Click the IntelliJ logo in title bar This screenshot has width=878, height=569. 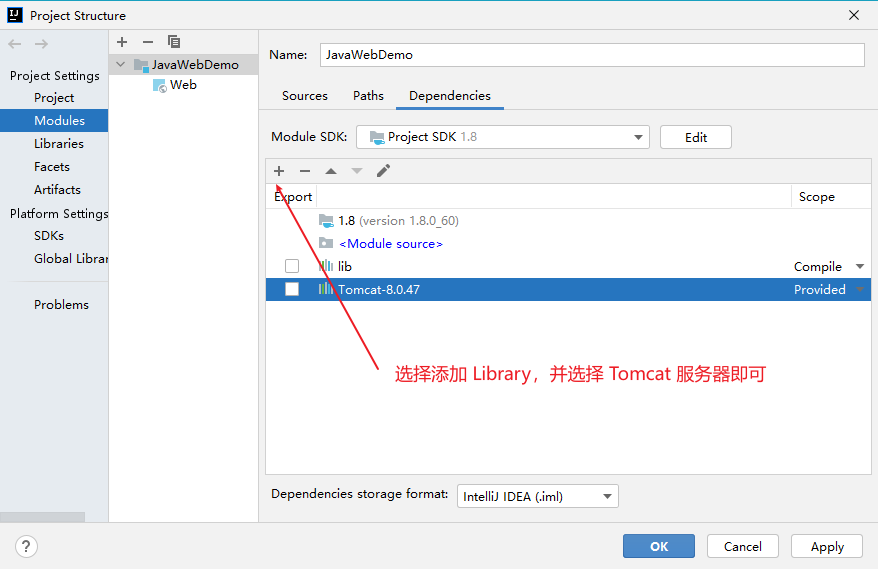tap(15, 15)
